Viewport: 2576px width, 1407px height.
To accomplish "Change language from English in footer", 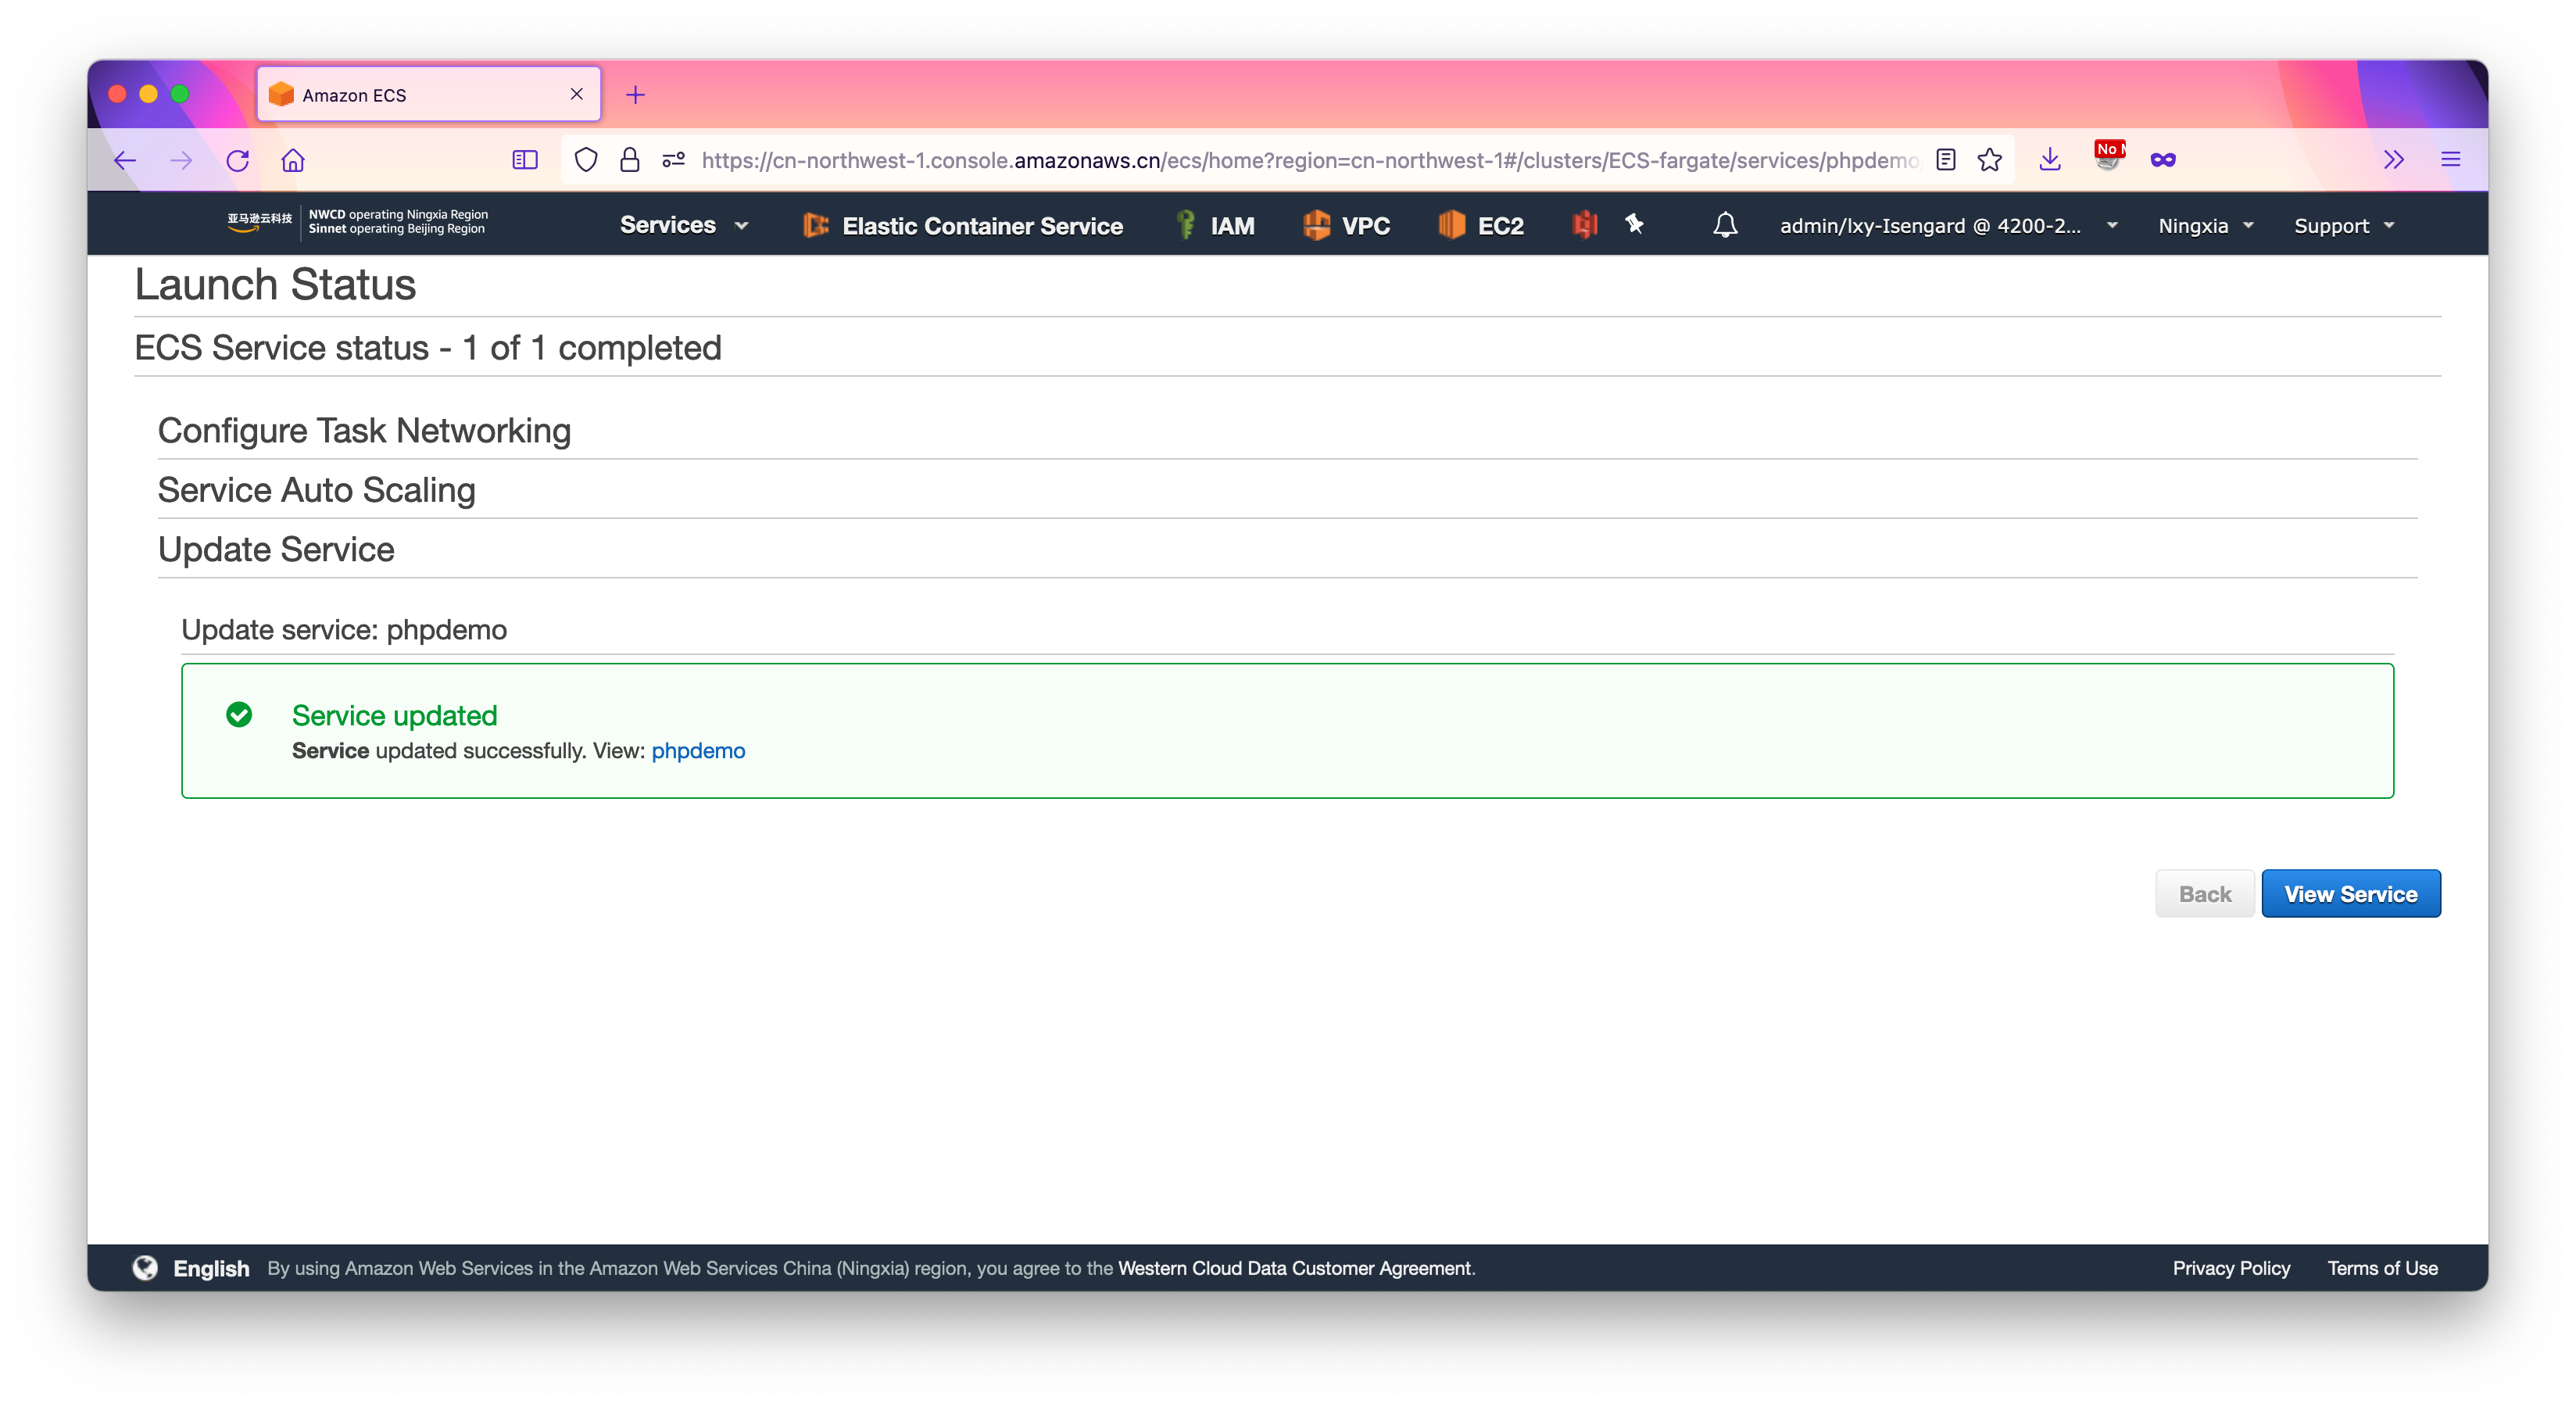I will pos(211,1268).
